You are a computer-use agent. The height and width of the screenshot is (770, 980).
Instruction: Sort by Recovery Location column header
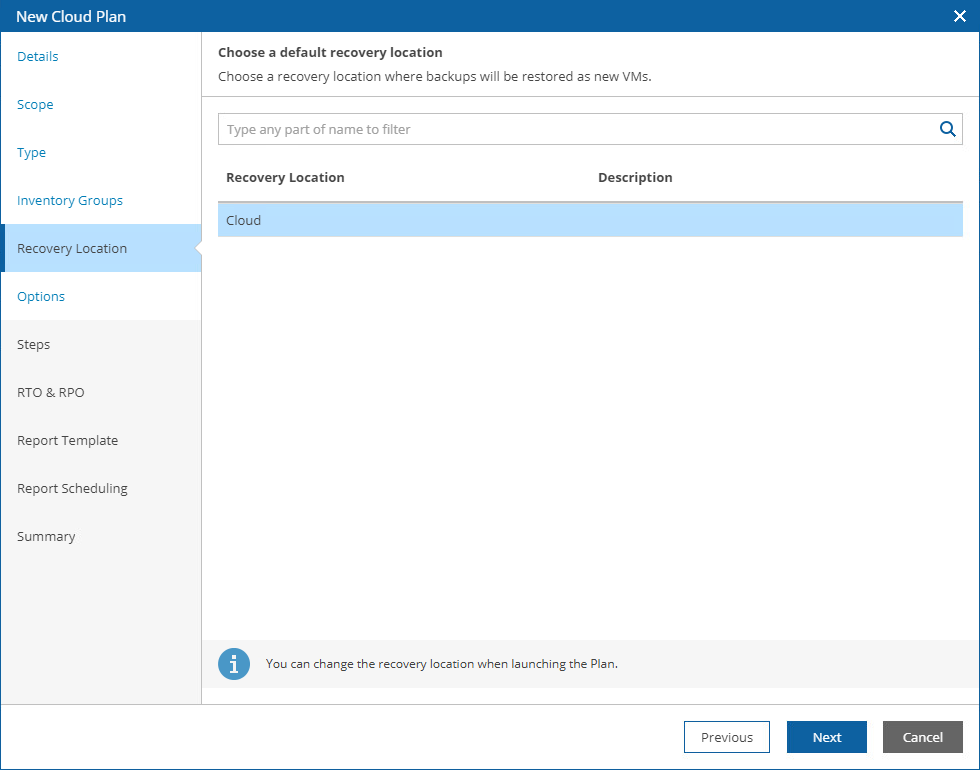(286, 178)
